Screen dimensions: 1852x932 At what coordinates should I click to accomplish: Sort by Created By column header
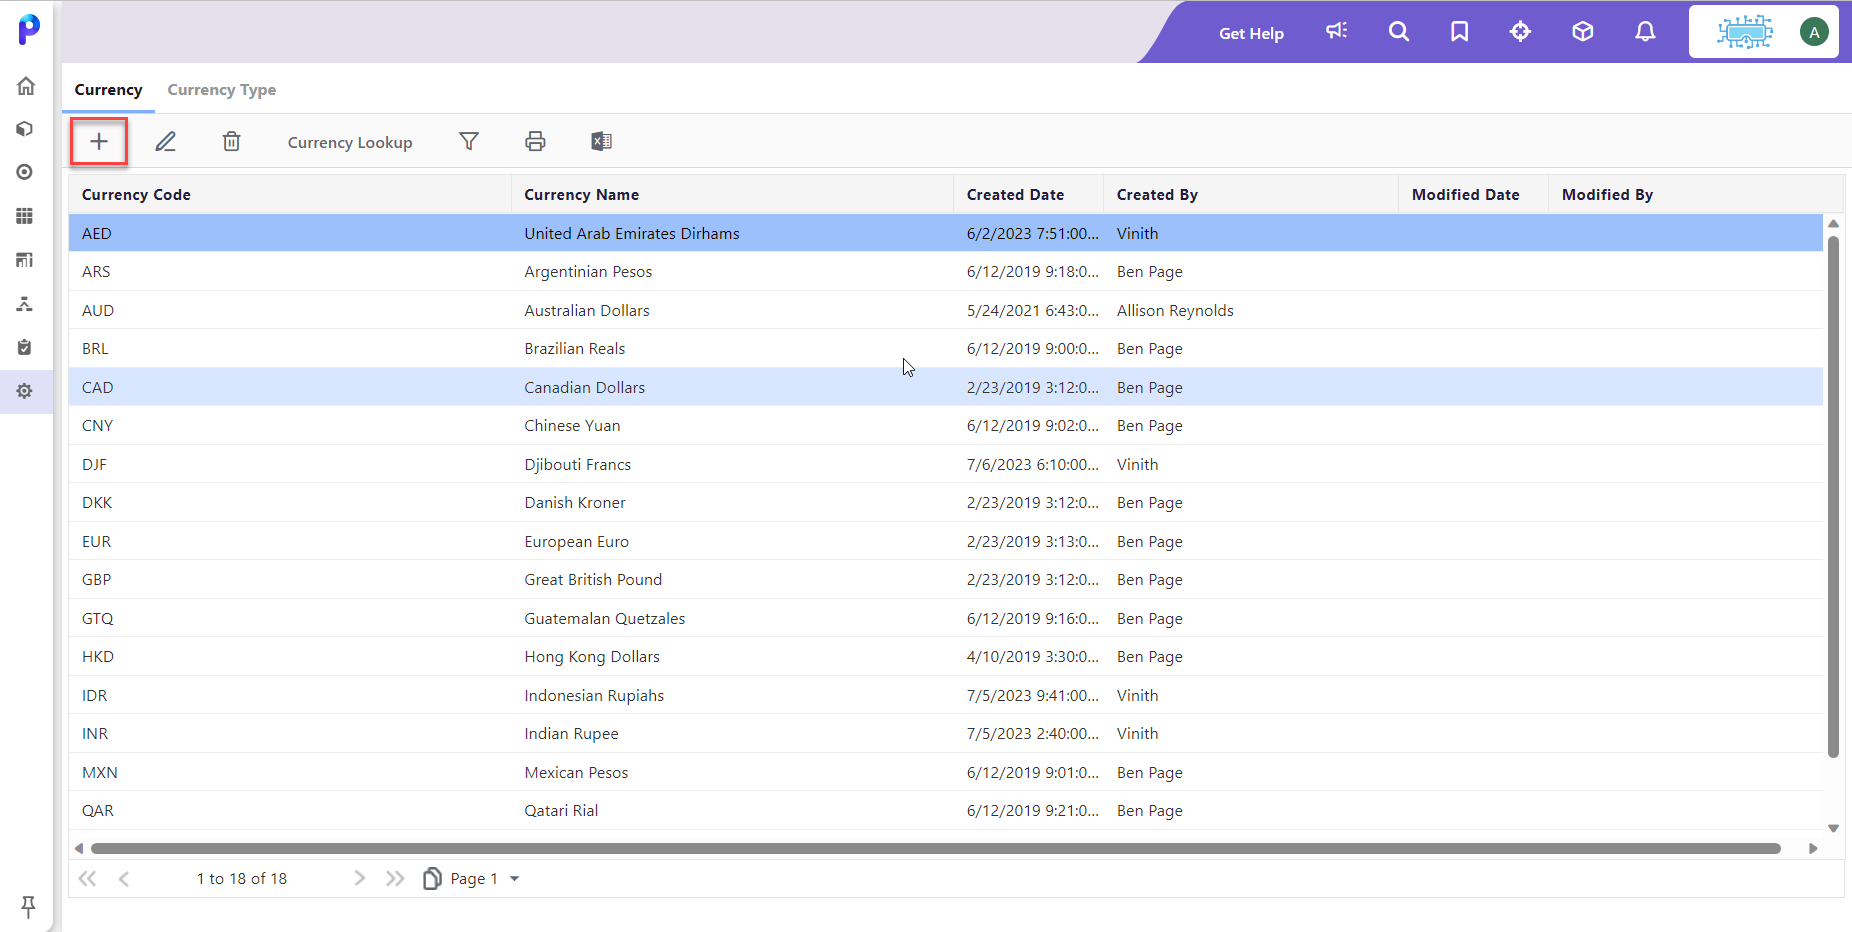pyautogui.click(x=1251, y=195)
